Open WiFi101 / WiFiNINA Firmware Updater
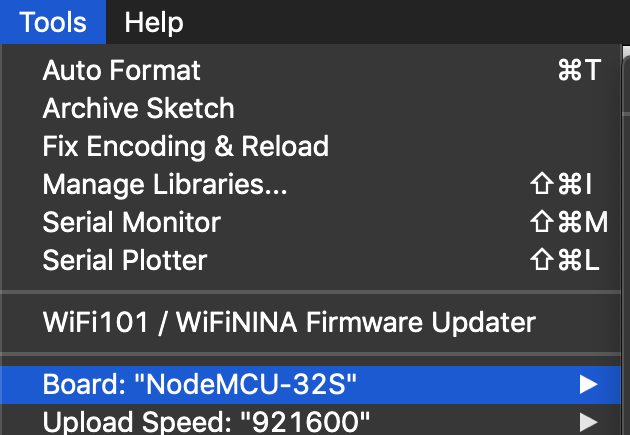This screenshot has height=435, width=630. [289, 322]
